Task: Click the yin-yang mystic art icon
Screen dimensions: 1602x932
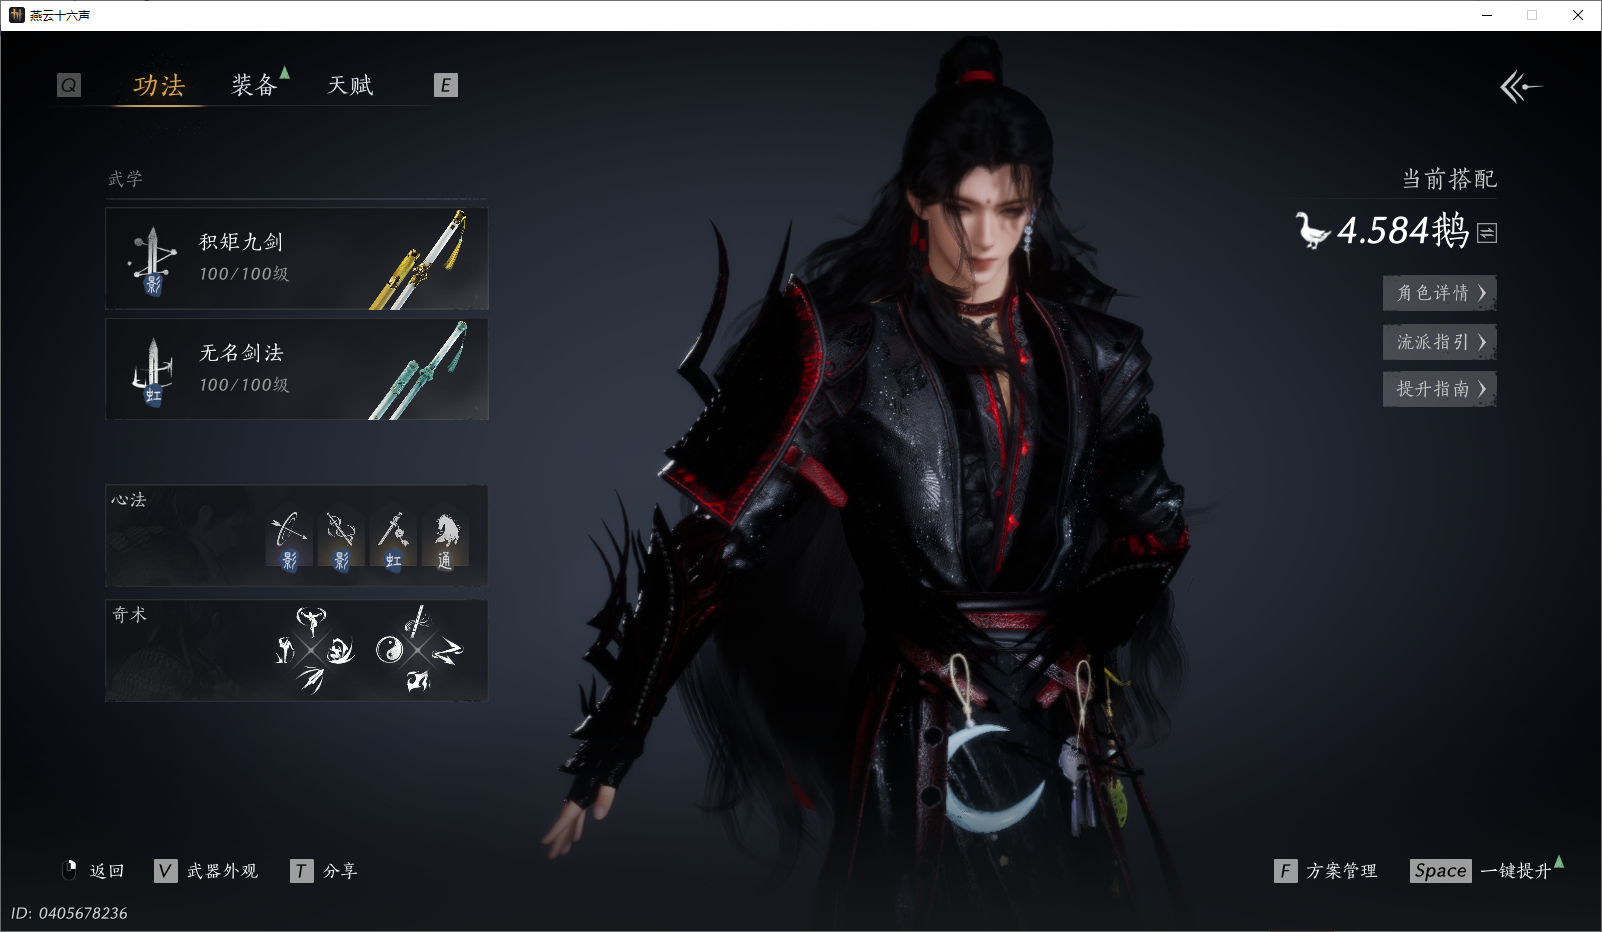Action: (388, 650)
